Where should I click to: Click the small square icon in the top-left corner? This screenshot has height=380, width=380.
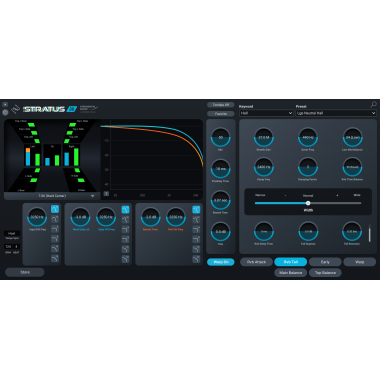point(5,104)
